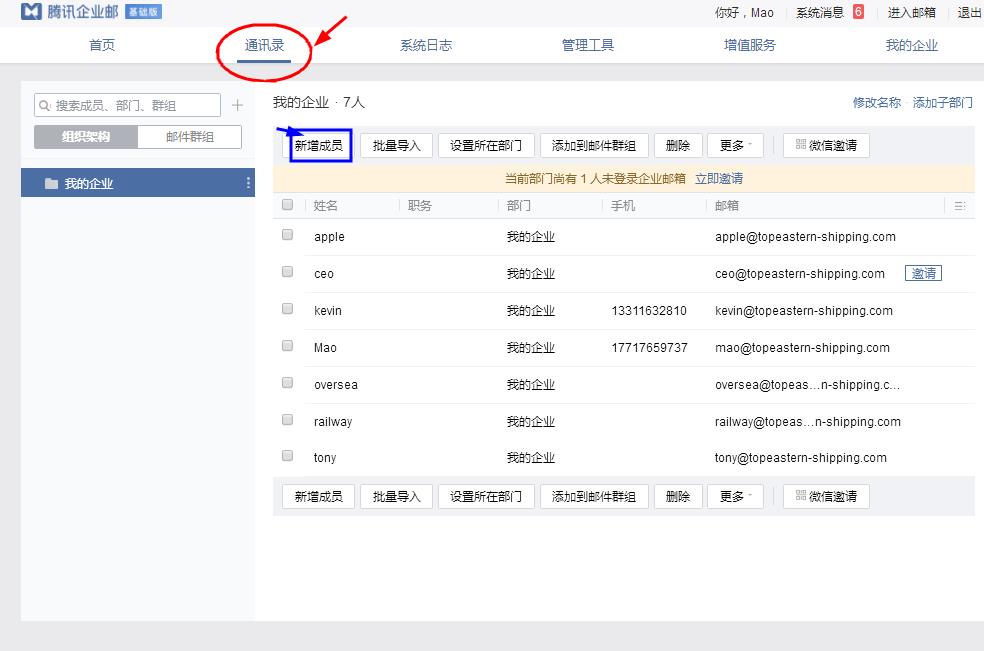The height and width of the screenshot is (651, 984).
Task: Open the red system message count badge
Action: [x=858, y=12]
